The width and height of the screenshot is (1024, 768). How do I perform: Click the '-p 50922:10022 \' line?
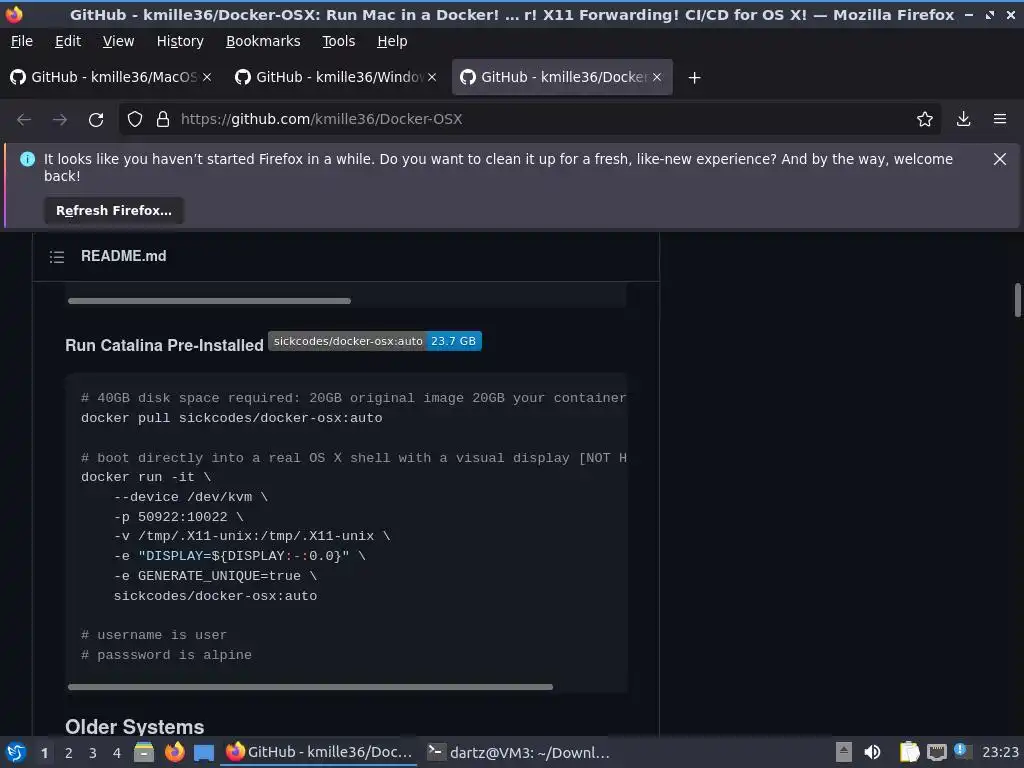click(x=178, y=517)
